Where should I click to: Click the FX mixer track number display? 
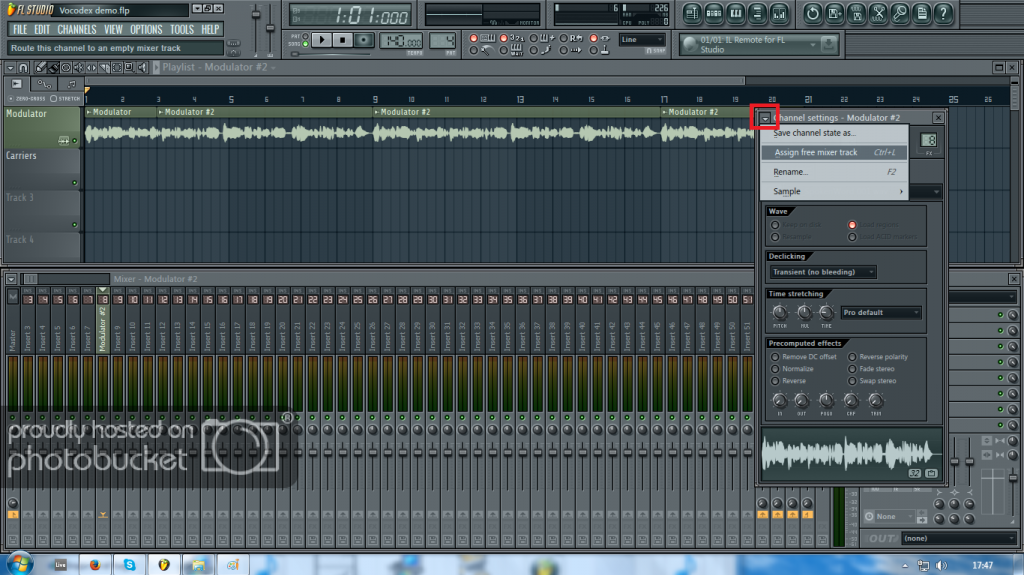[929, 140]
